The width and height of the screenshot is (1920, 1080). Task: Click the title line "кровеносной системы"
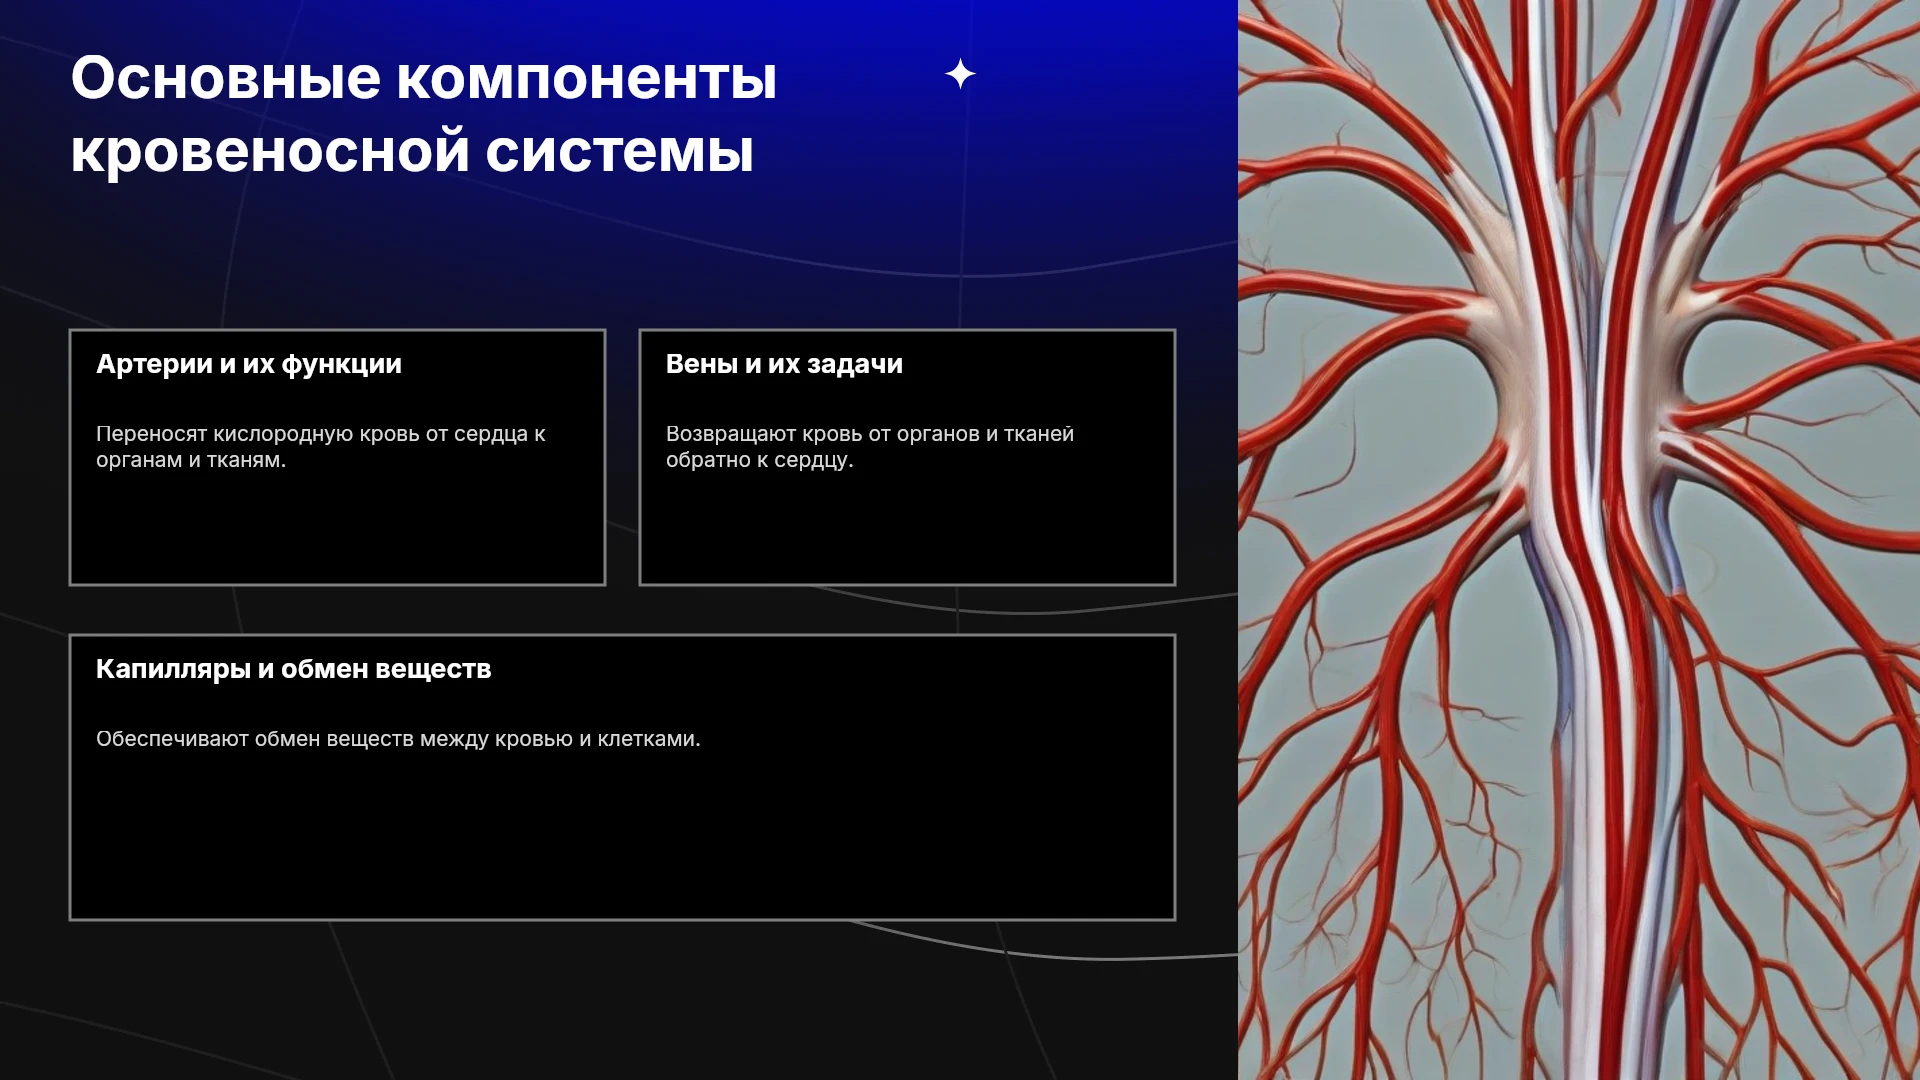coord(412,152)
